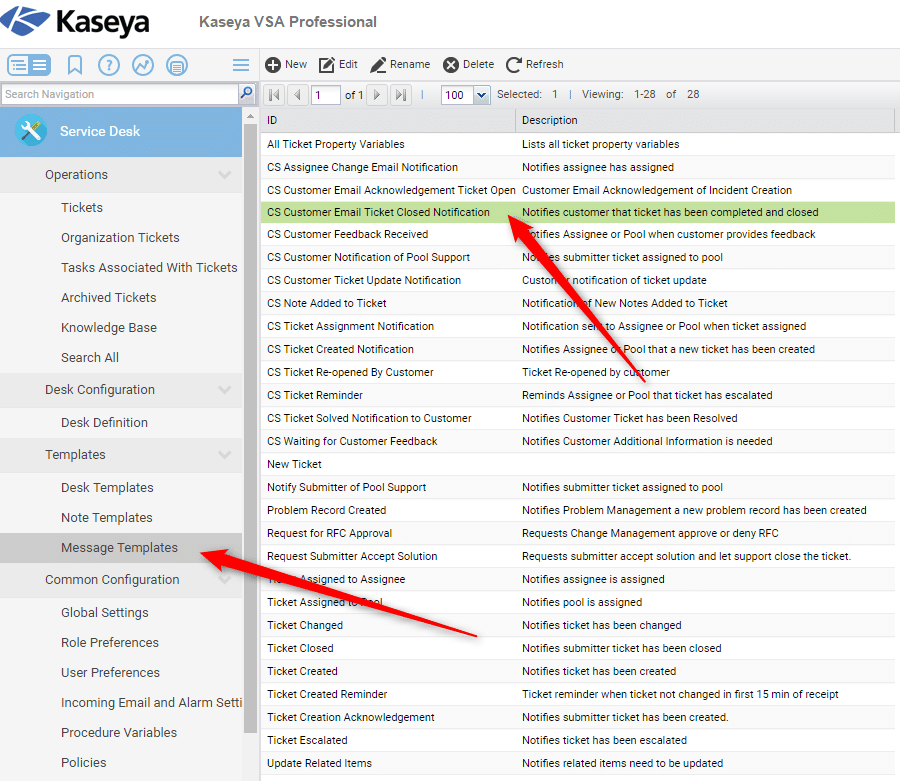This screenshot has height=781, width=900.
Task: Open Search All
Action: [90, 358]
